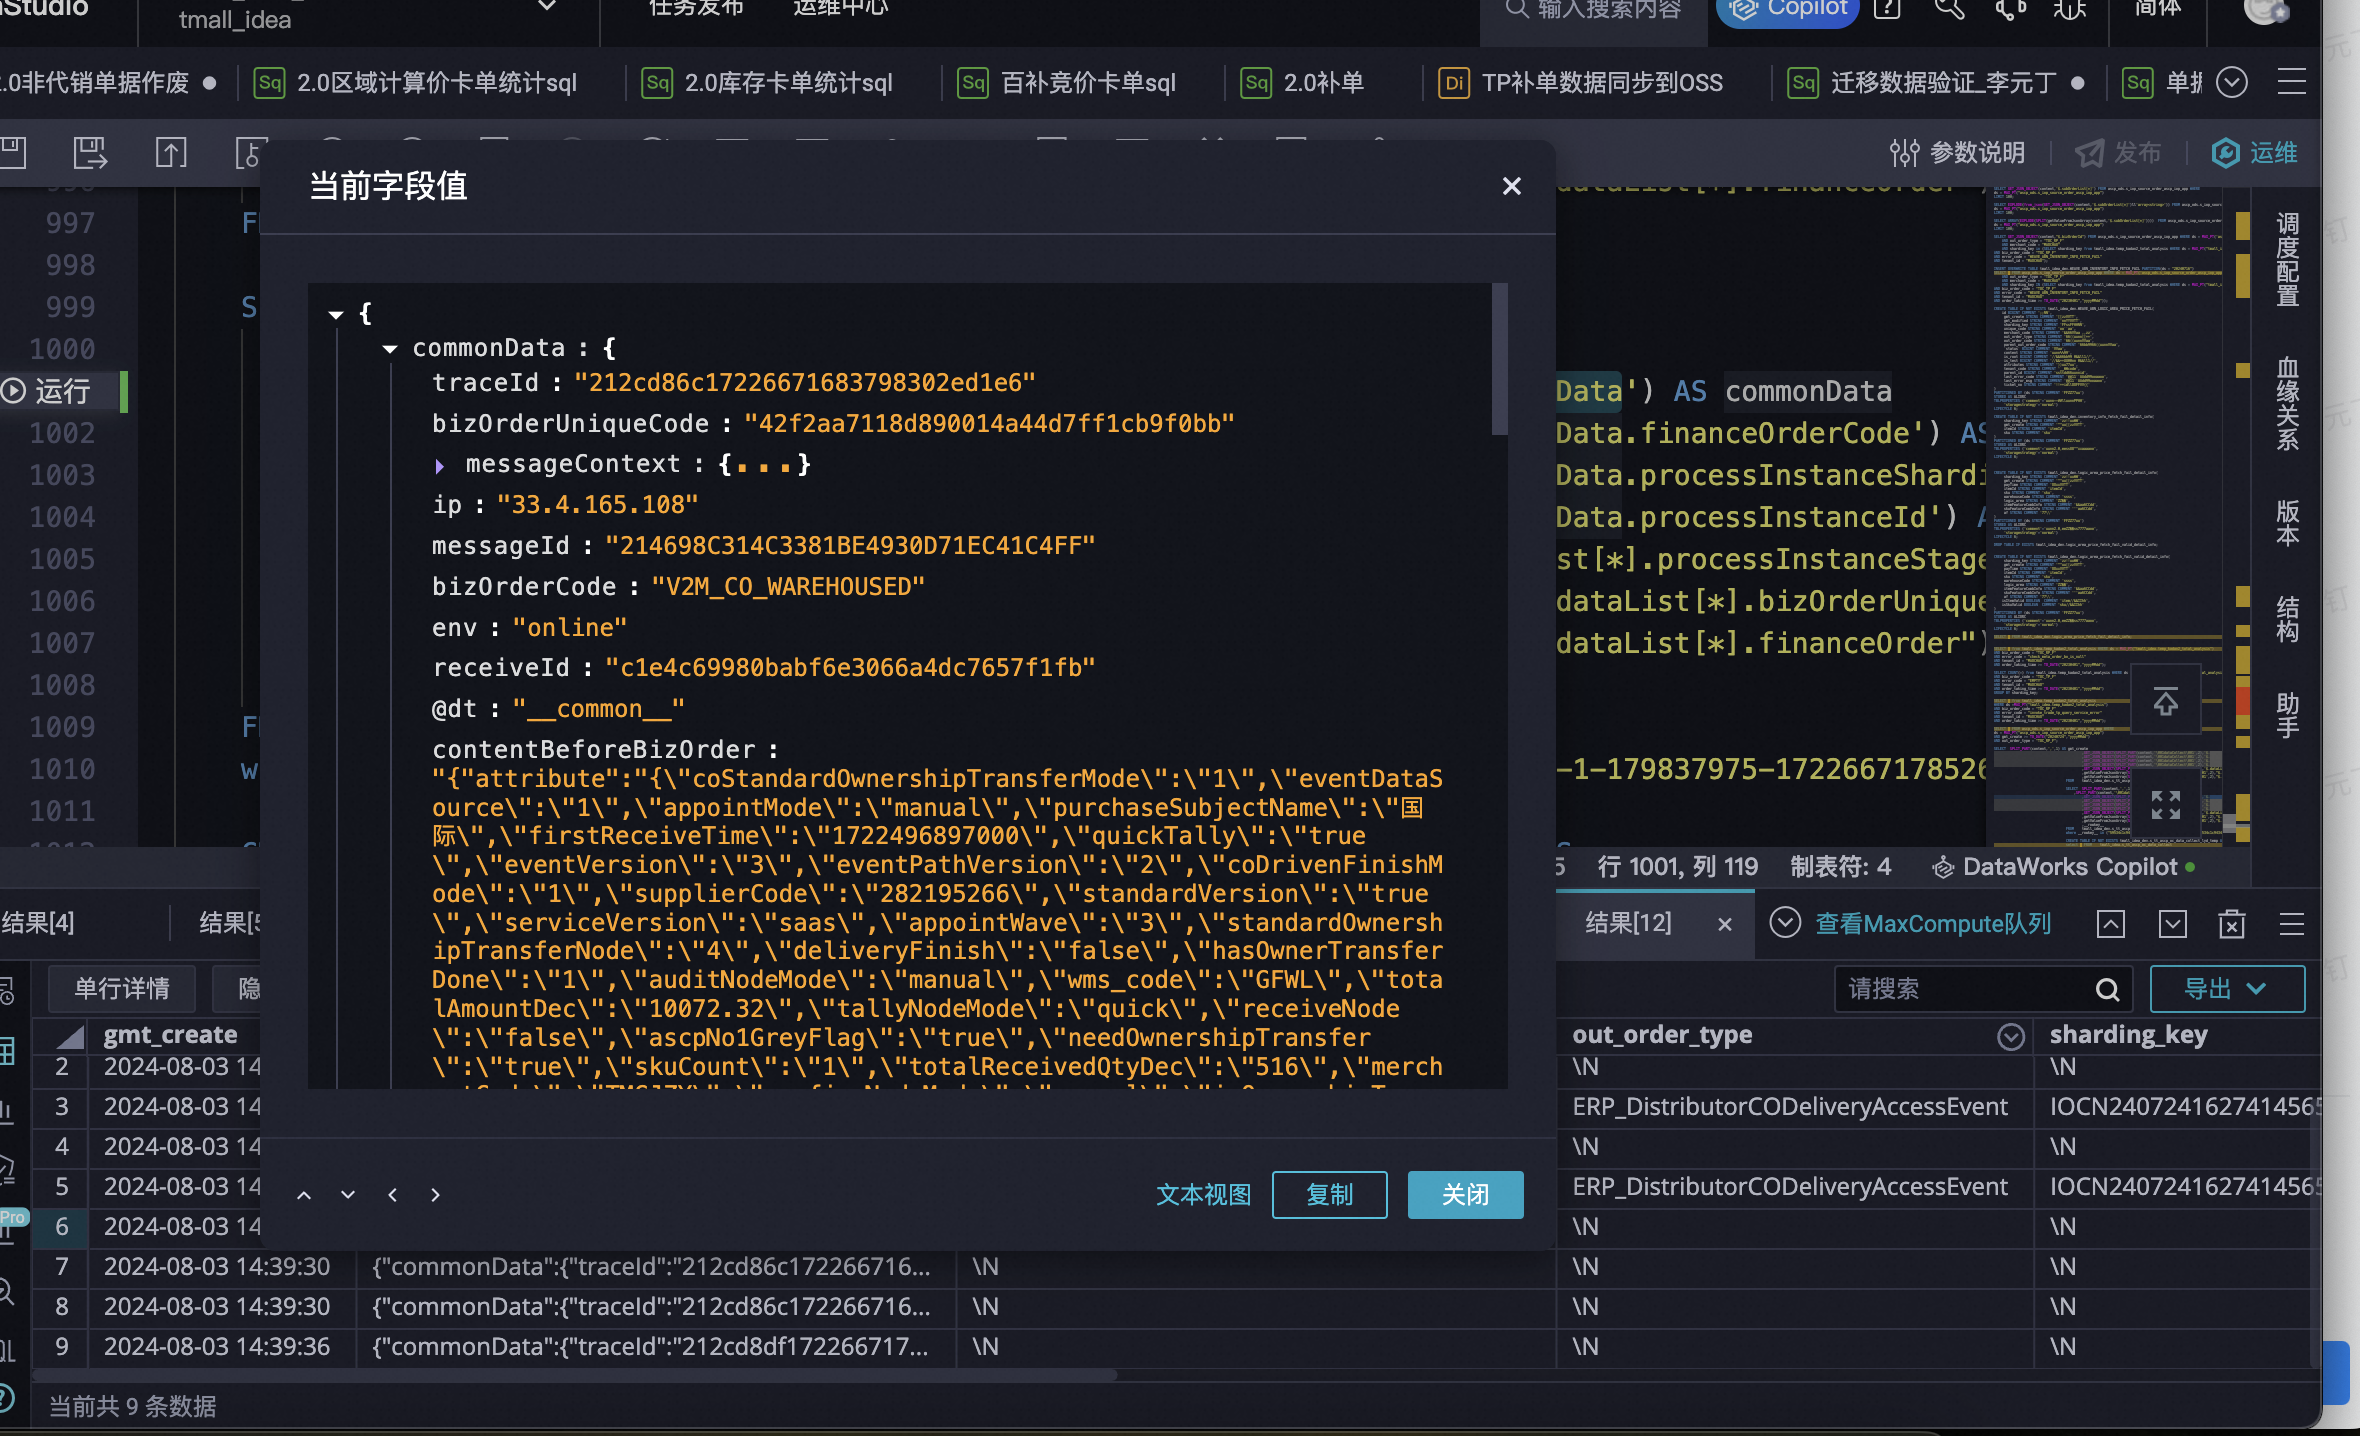The image size is (2360, 1436).
Task: Open the help question-mark icon
Action: (1887, 10)
